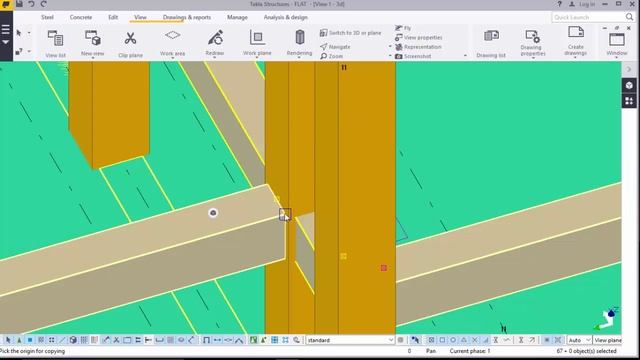Expand the Rendering dropdown arrow

tap(299, 58)
